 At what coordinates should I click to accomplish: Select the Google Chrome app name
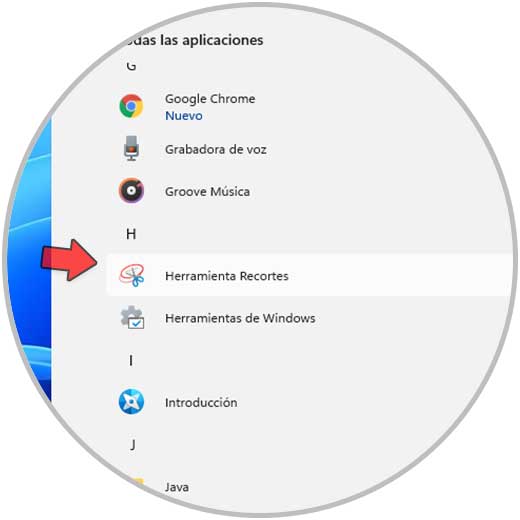210,99
